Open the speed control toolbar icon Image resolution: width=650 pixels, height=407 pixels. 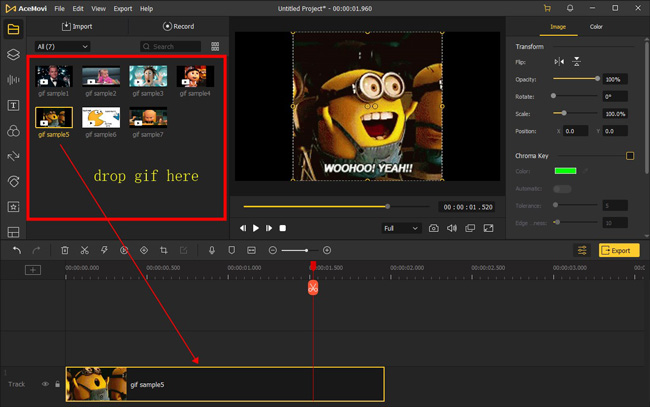coord(124,250)
